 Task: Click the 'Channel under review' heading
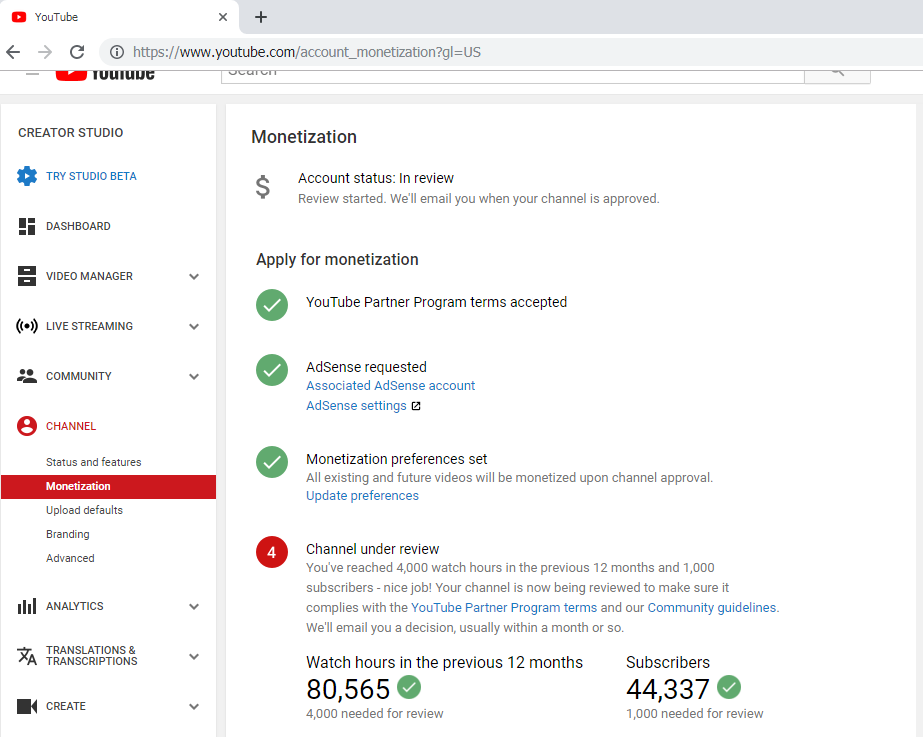tap(373, 549)
